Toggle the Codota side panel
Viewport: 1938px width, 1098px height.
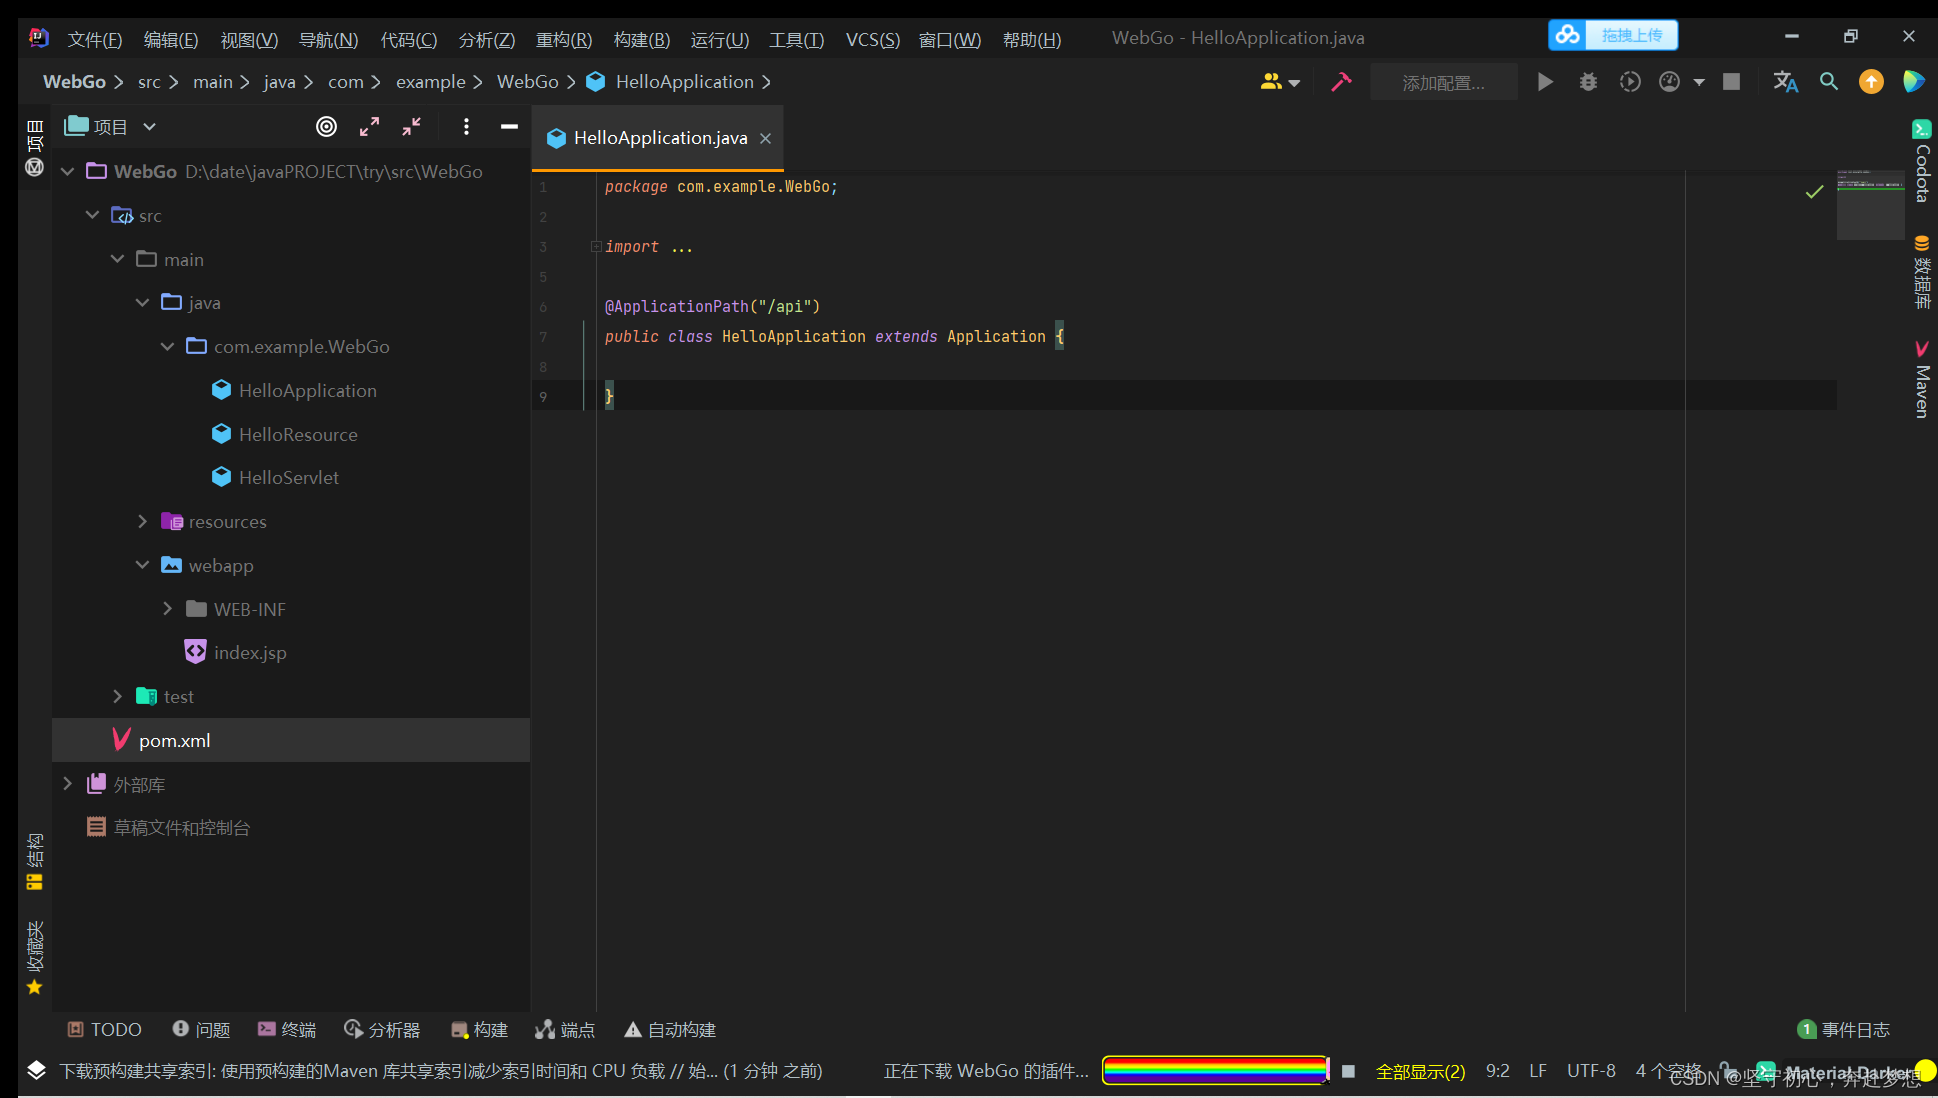tap(1921, 162)
